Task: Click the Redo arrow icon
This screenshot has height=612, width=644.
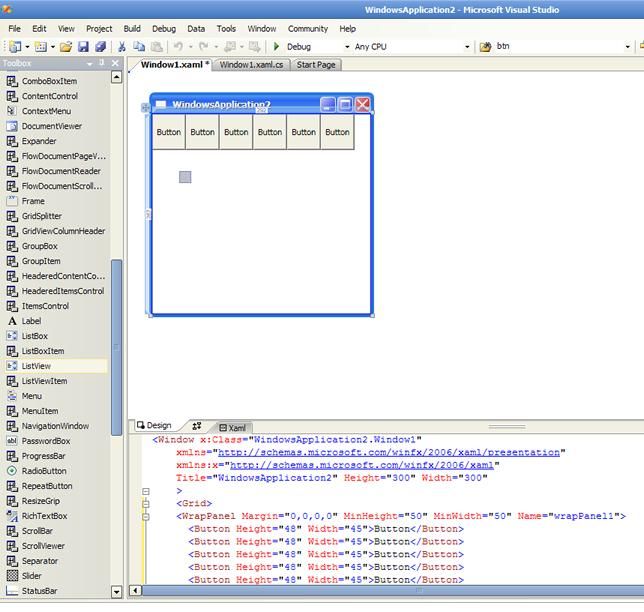Action: pyautogui.click(x=204, y=46)
